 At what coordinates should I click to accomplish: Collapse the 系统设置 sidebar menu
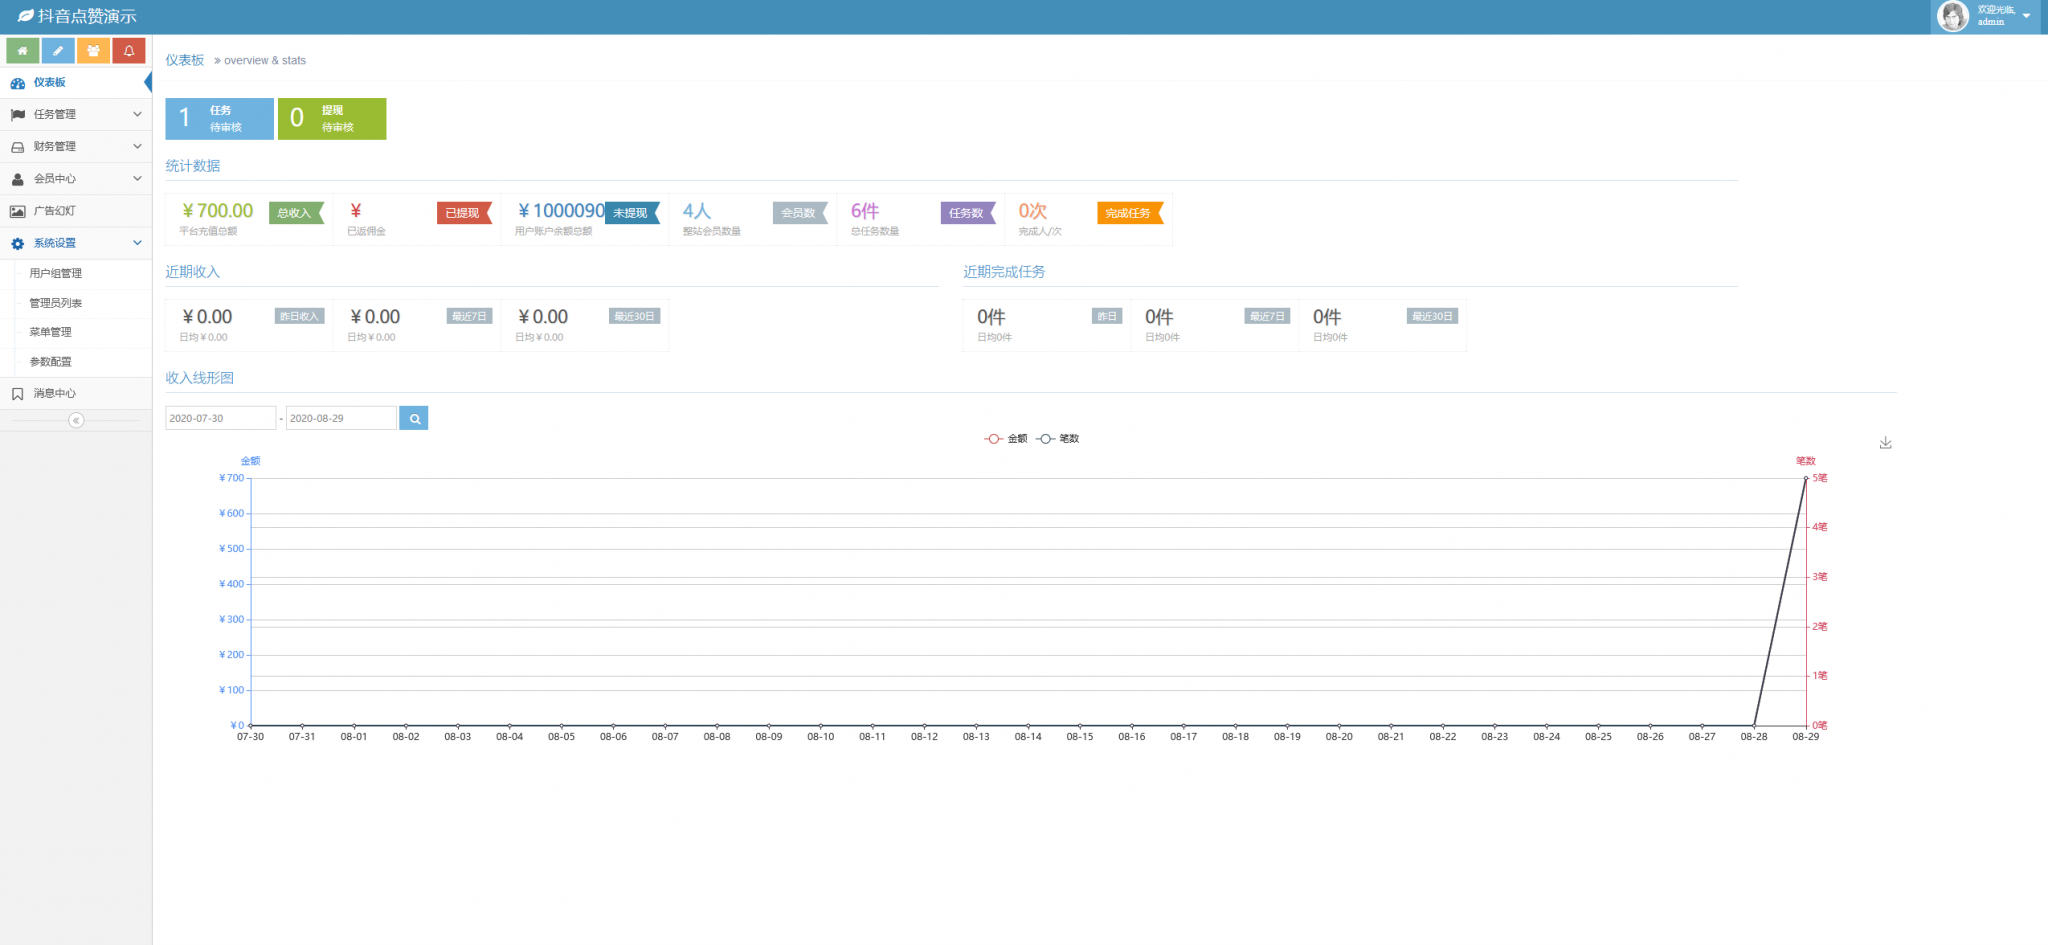tap(75, 243)
